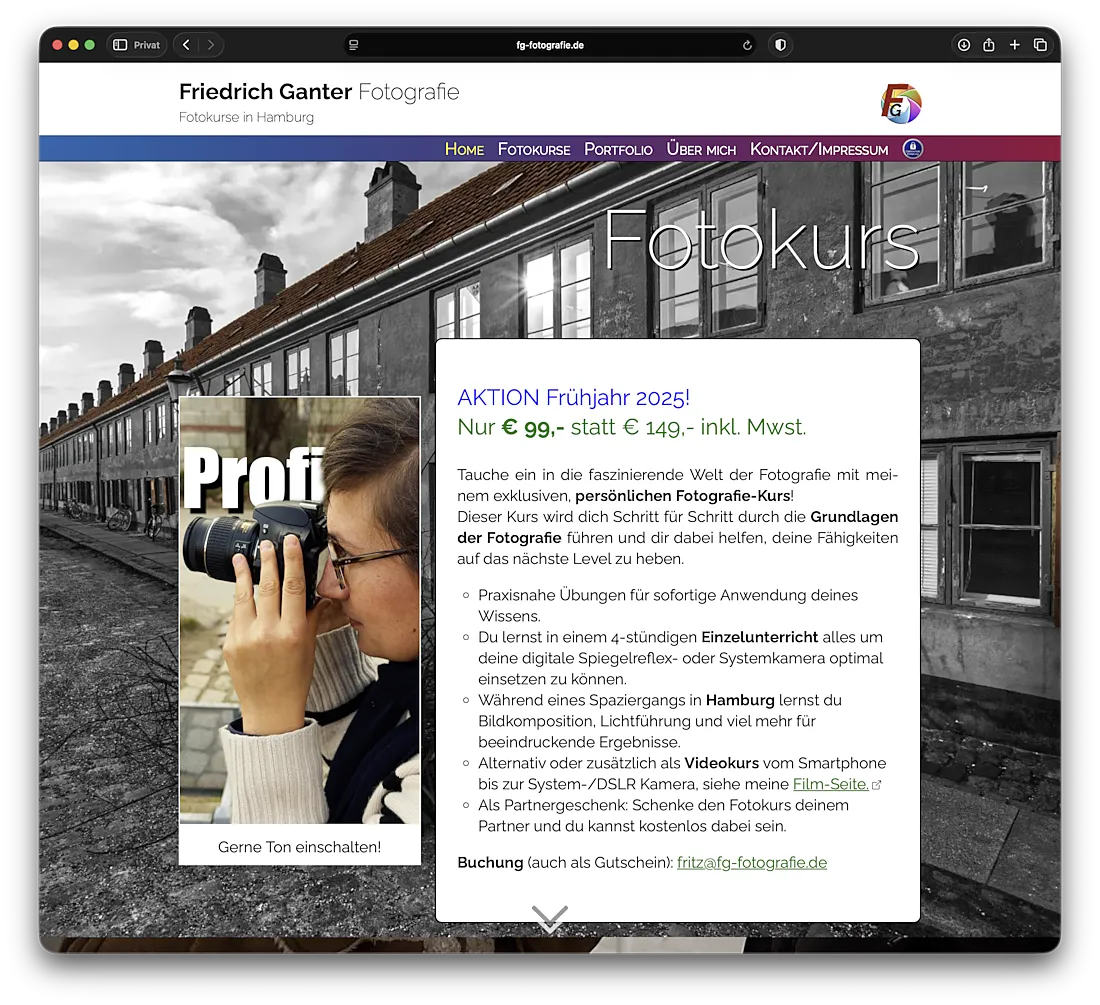Image resolution: width=1100 pixels, height=1005 pixels.
Task: Click the Share icon in Safari's toolbar
Action: point(989,45)
